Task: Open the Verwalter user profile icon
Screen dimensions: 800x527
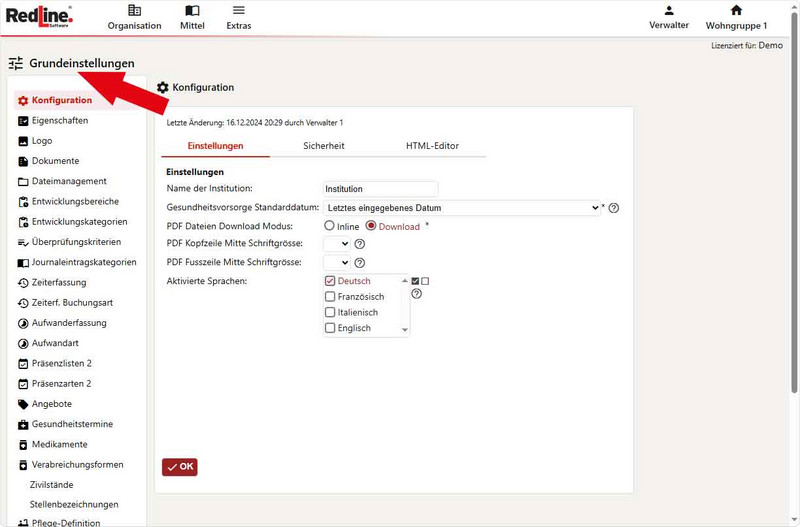Action: point(669,11)
